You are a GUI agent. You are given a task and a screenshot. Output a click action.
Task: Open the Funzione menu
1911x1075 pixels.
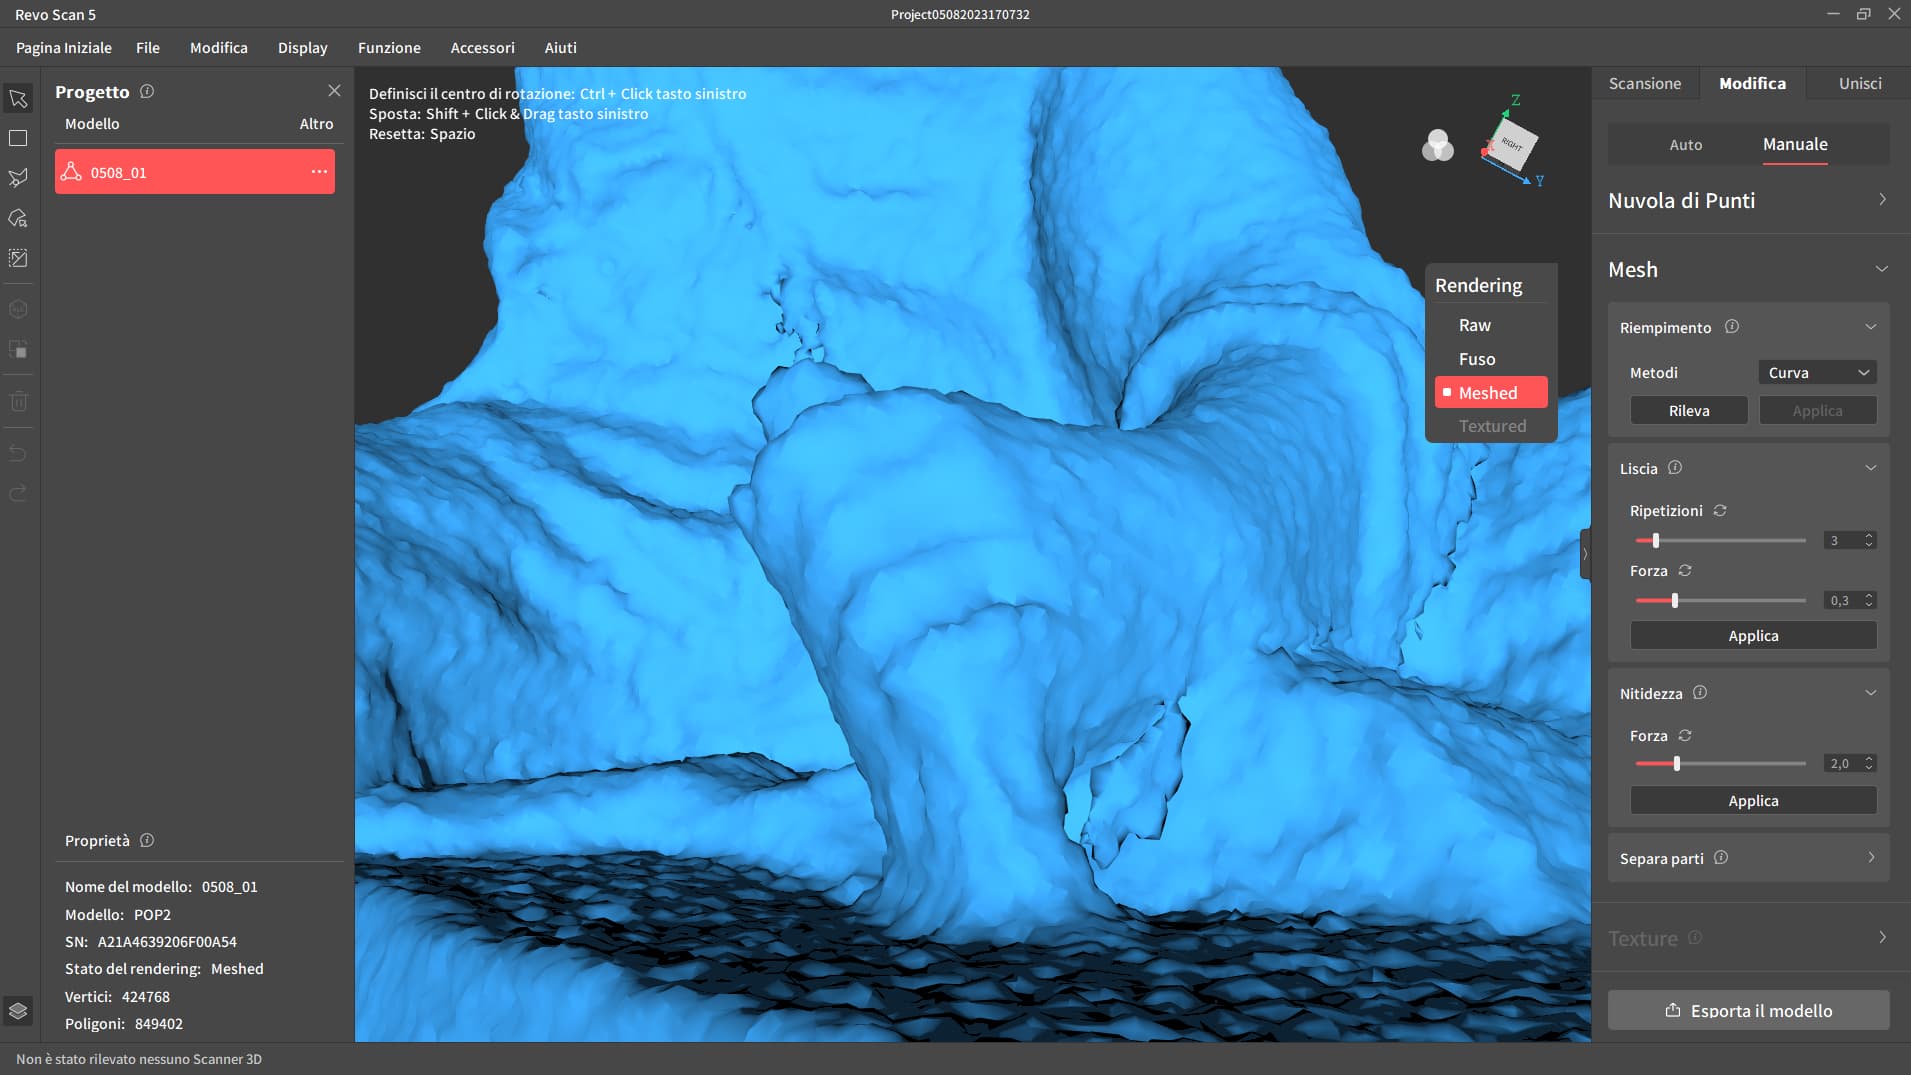pyautogui.click(x=389, y=48)
